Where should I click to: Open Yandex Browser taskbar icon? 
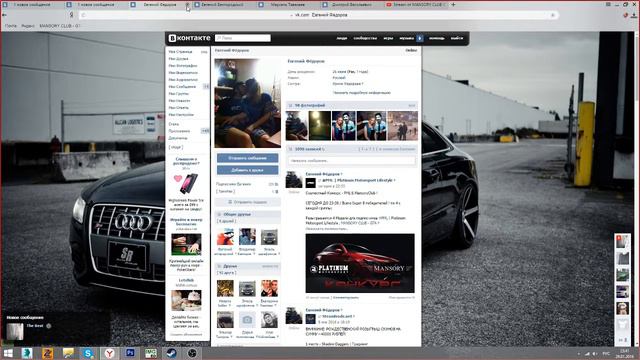(x=109, y=353)
